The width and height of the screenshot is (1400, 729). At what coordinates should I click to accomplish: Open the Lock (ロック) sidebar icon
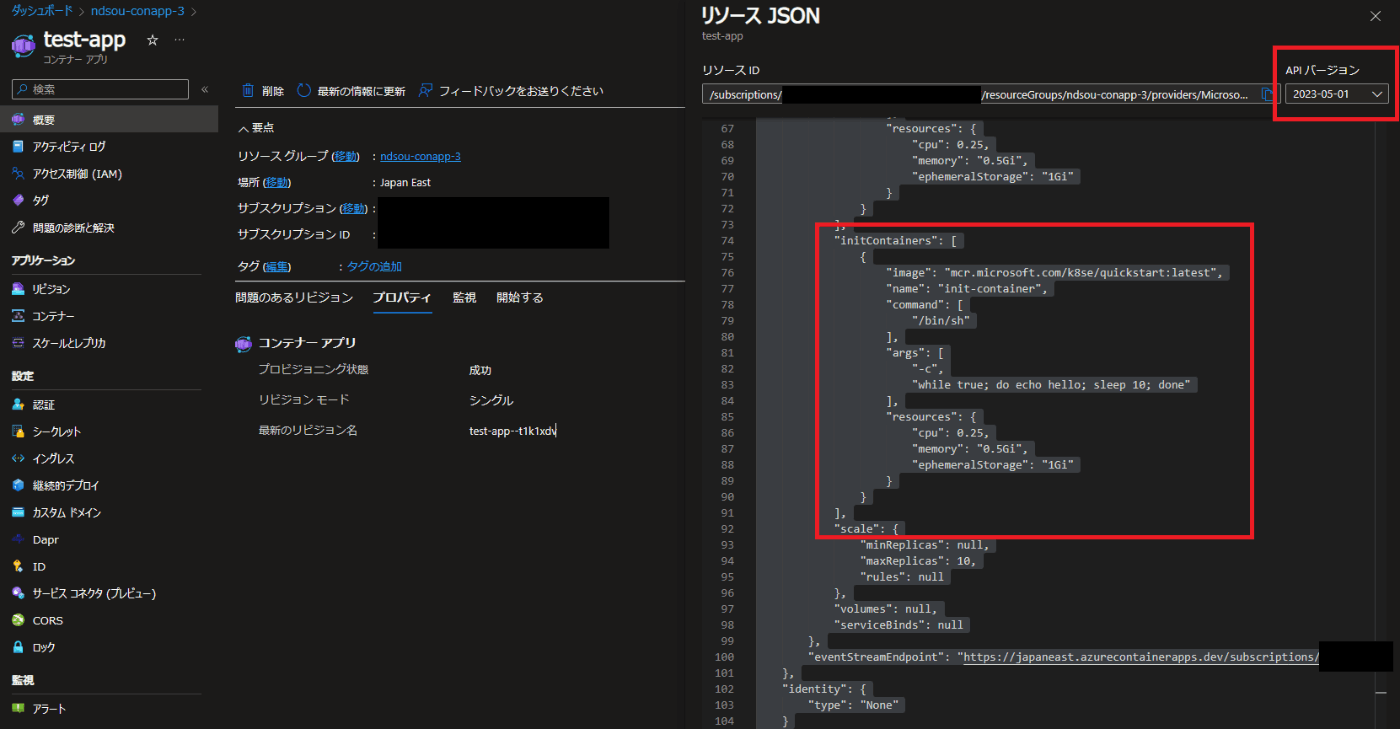point(17,648)
